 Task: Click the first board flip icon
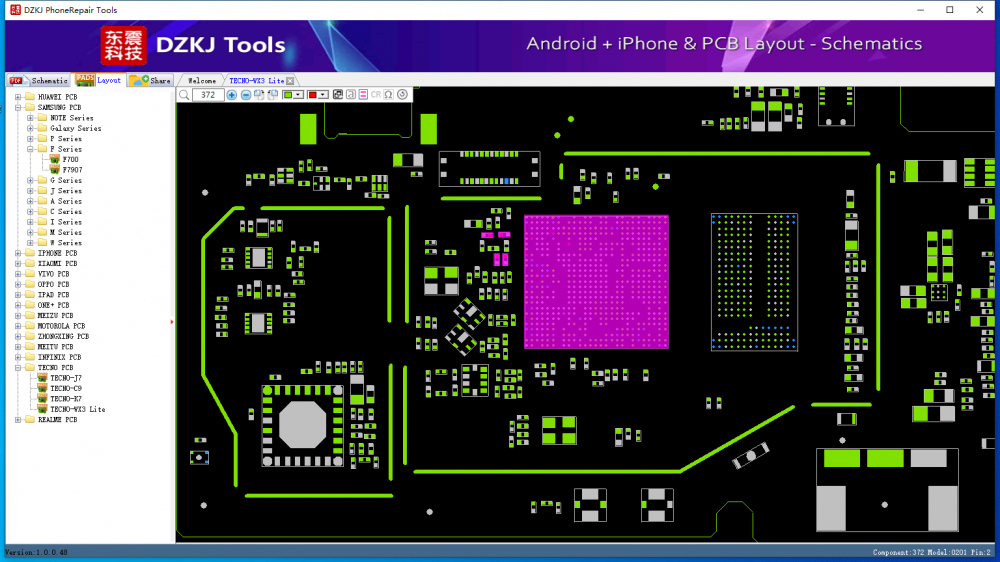tap(259, 95)
